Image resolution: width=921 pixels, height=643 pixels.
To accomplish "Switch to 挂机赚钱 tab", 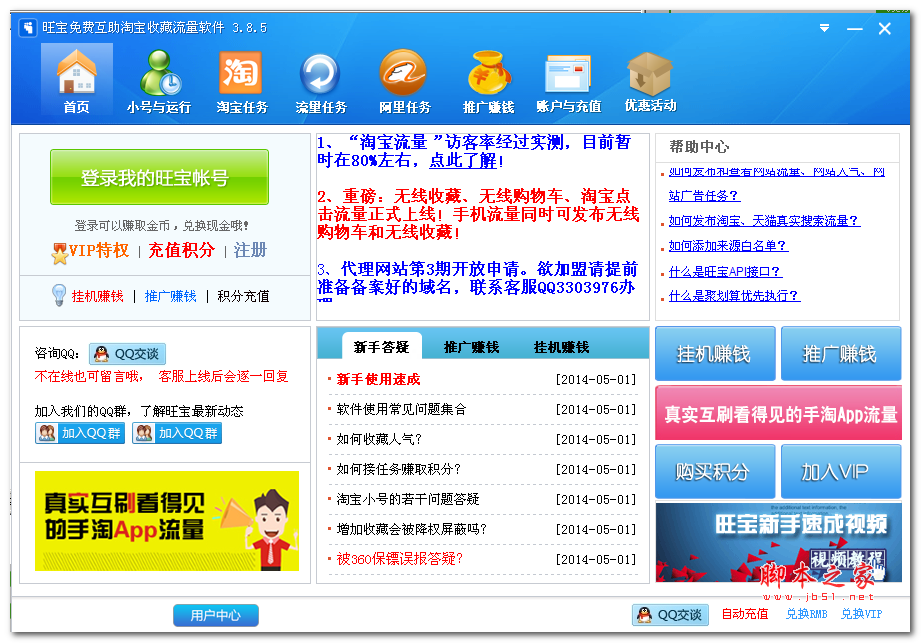I will coord(561,346).
